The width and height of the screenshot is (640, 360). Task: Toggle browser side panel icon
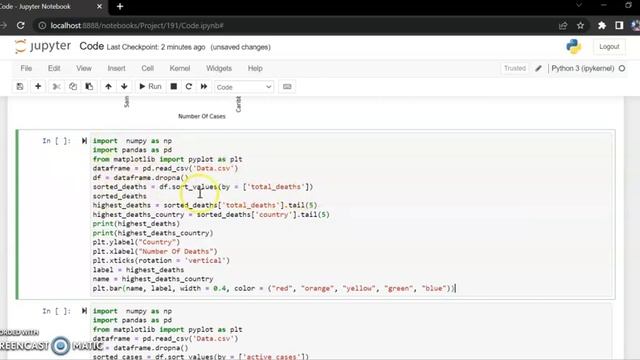(x=619, y=26)
